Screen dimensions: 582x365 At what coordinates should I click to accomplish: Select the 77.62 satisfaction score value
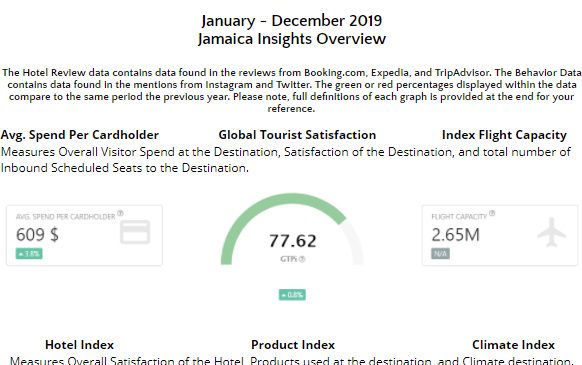pyautogui.click(x=292, y=241)
